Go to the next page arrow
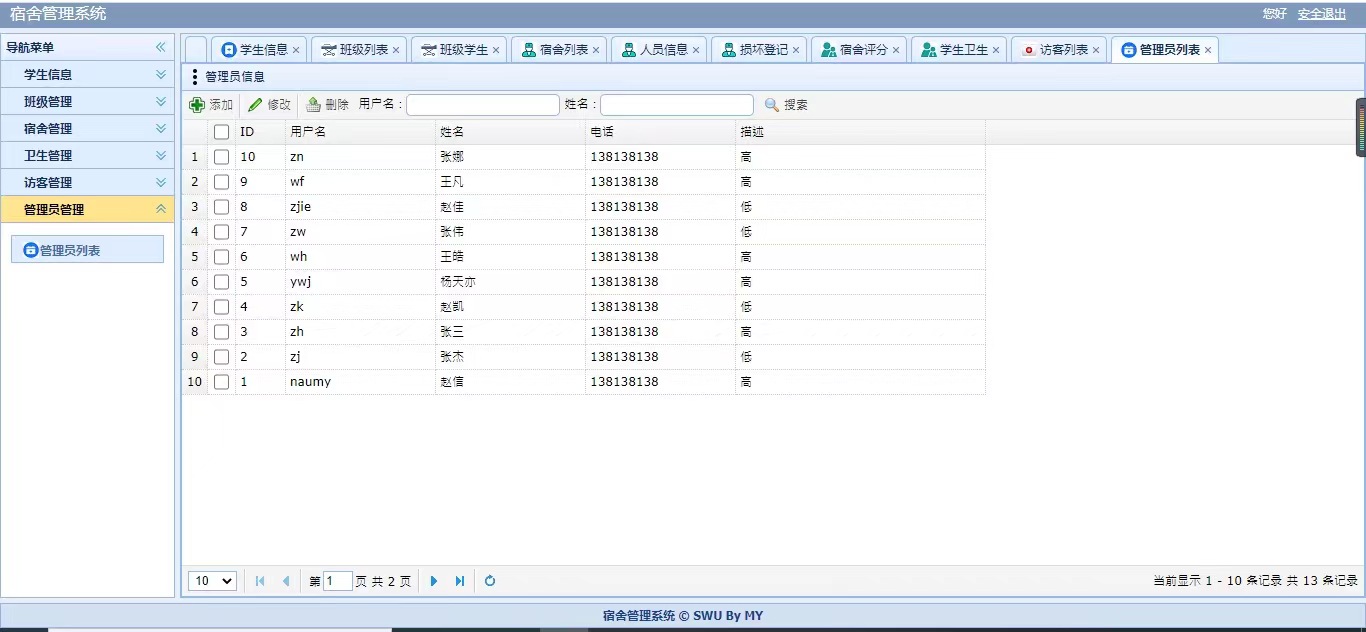 coord(434,581)
